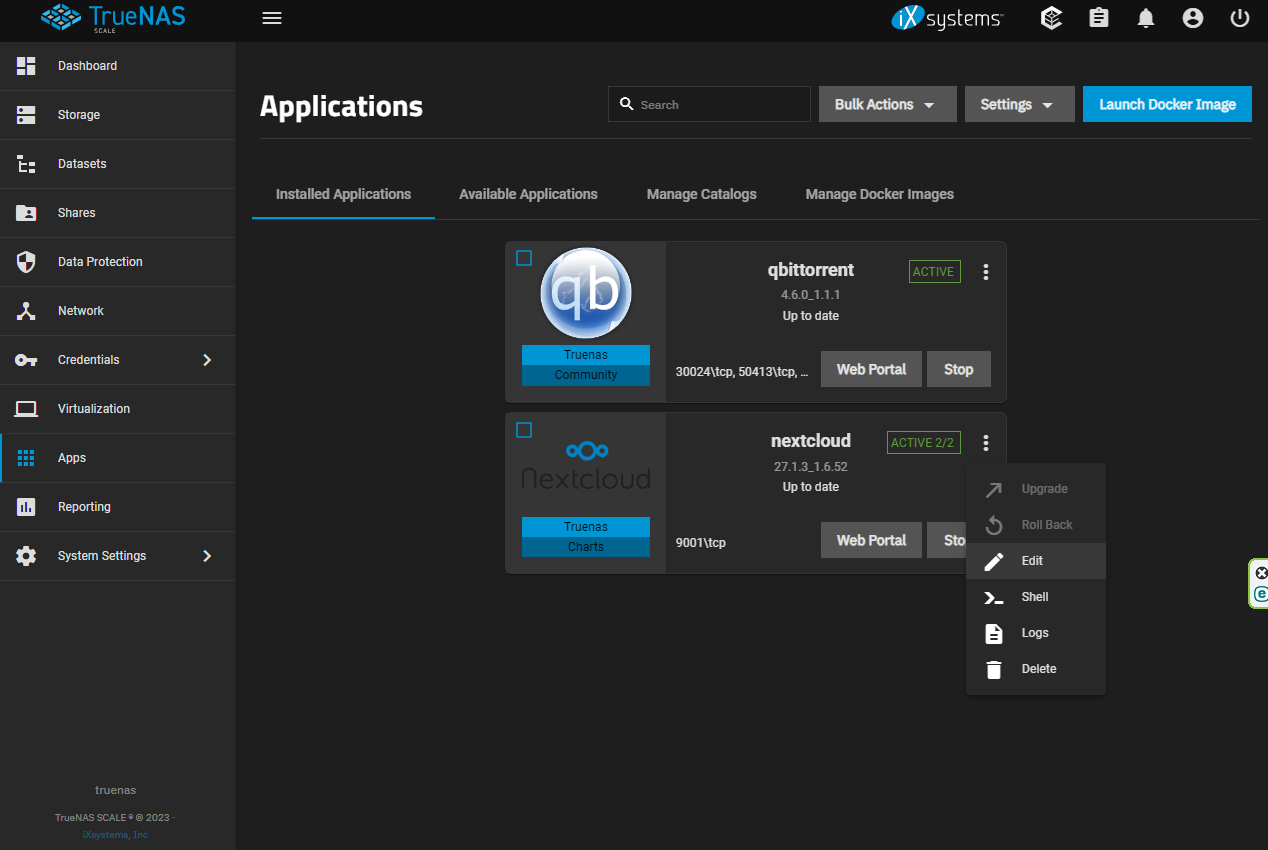Image resolution: width=1268 pixels, height=850 pixels.
Task: Stop the qbittorrent application
Action: click(958, 369)
